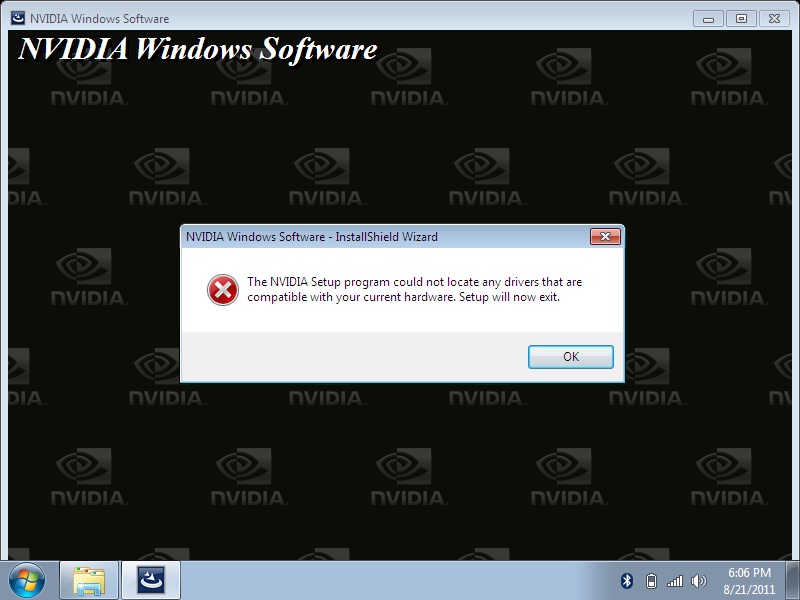Open the installer icon menu in title bar
The width and height of the screenshot is (800, 600).
coord(18,18)
